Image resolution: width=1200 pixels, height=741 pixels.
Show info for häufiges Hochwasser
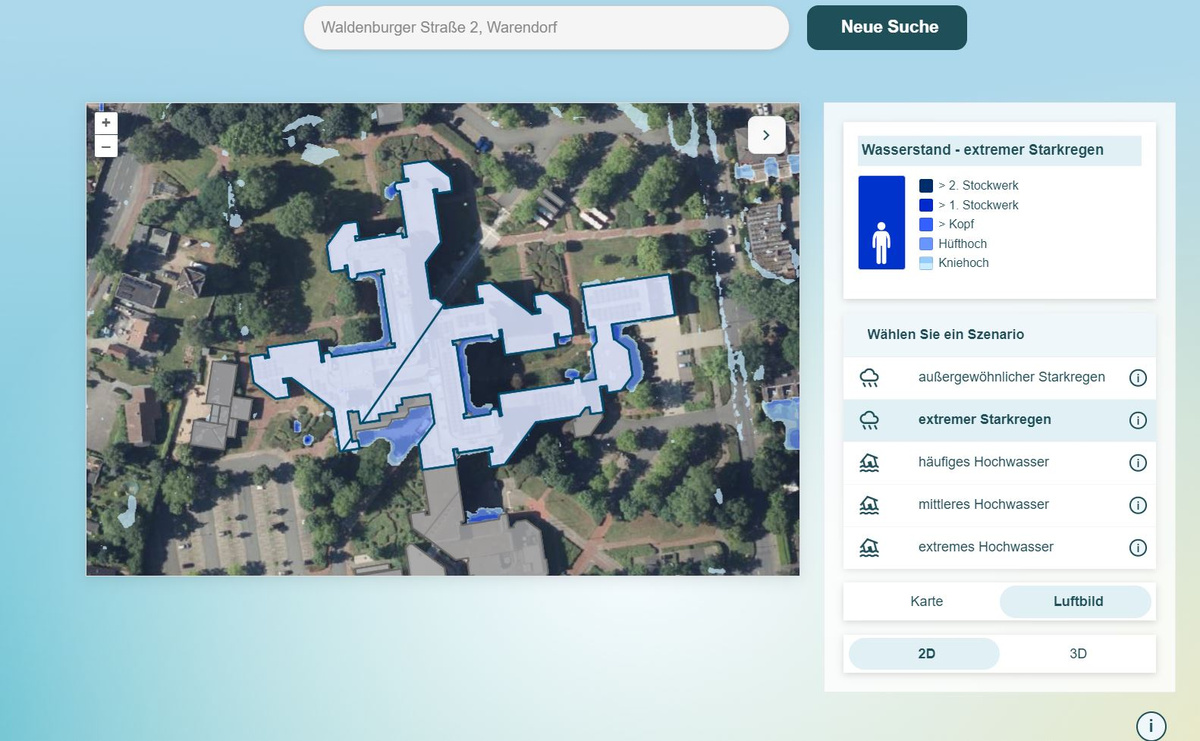point(1137,463)
